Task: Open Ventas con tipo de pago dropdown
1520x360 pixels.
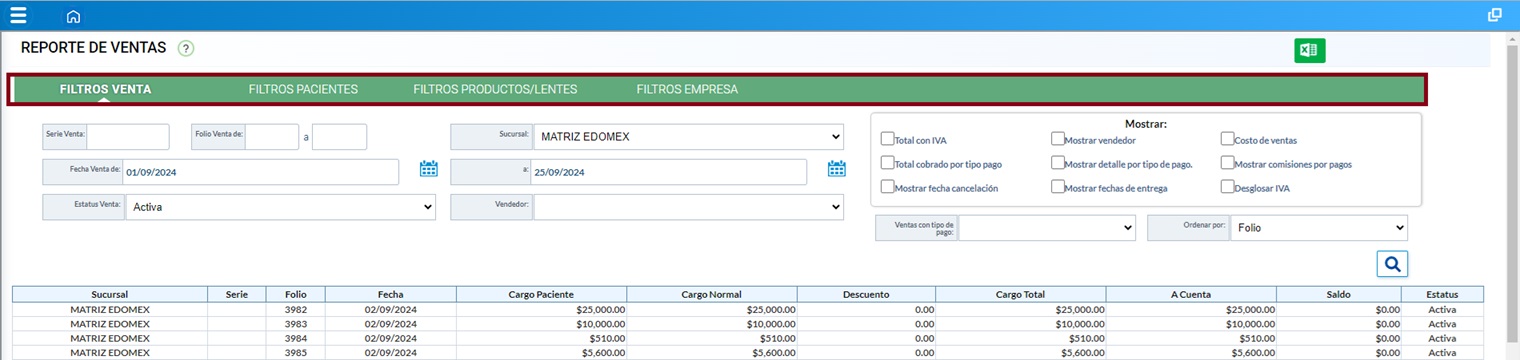Action: coord(1047,228)
